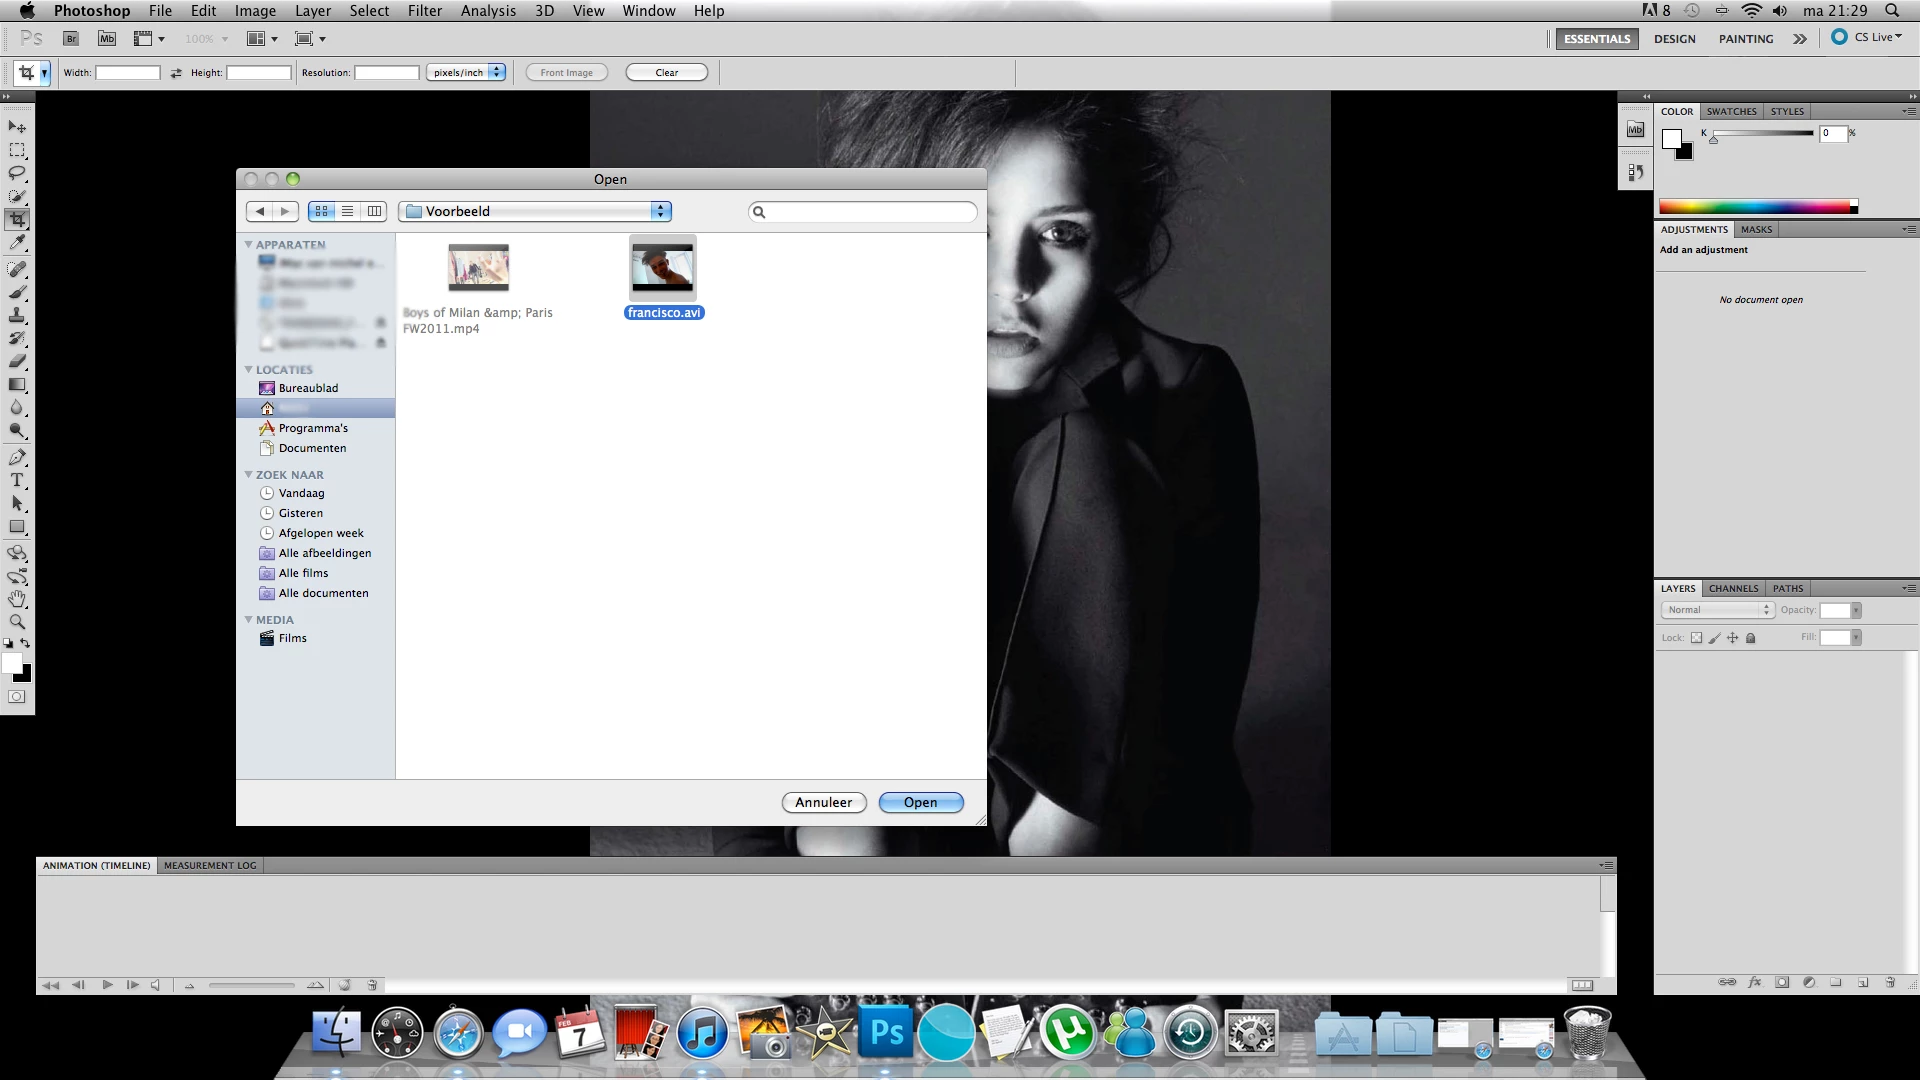
Task: Open the Voorbeeld folder dropdown
Action: click(x=535, y=211)
